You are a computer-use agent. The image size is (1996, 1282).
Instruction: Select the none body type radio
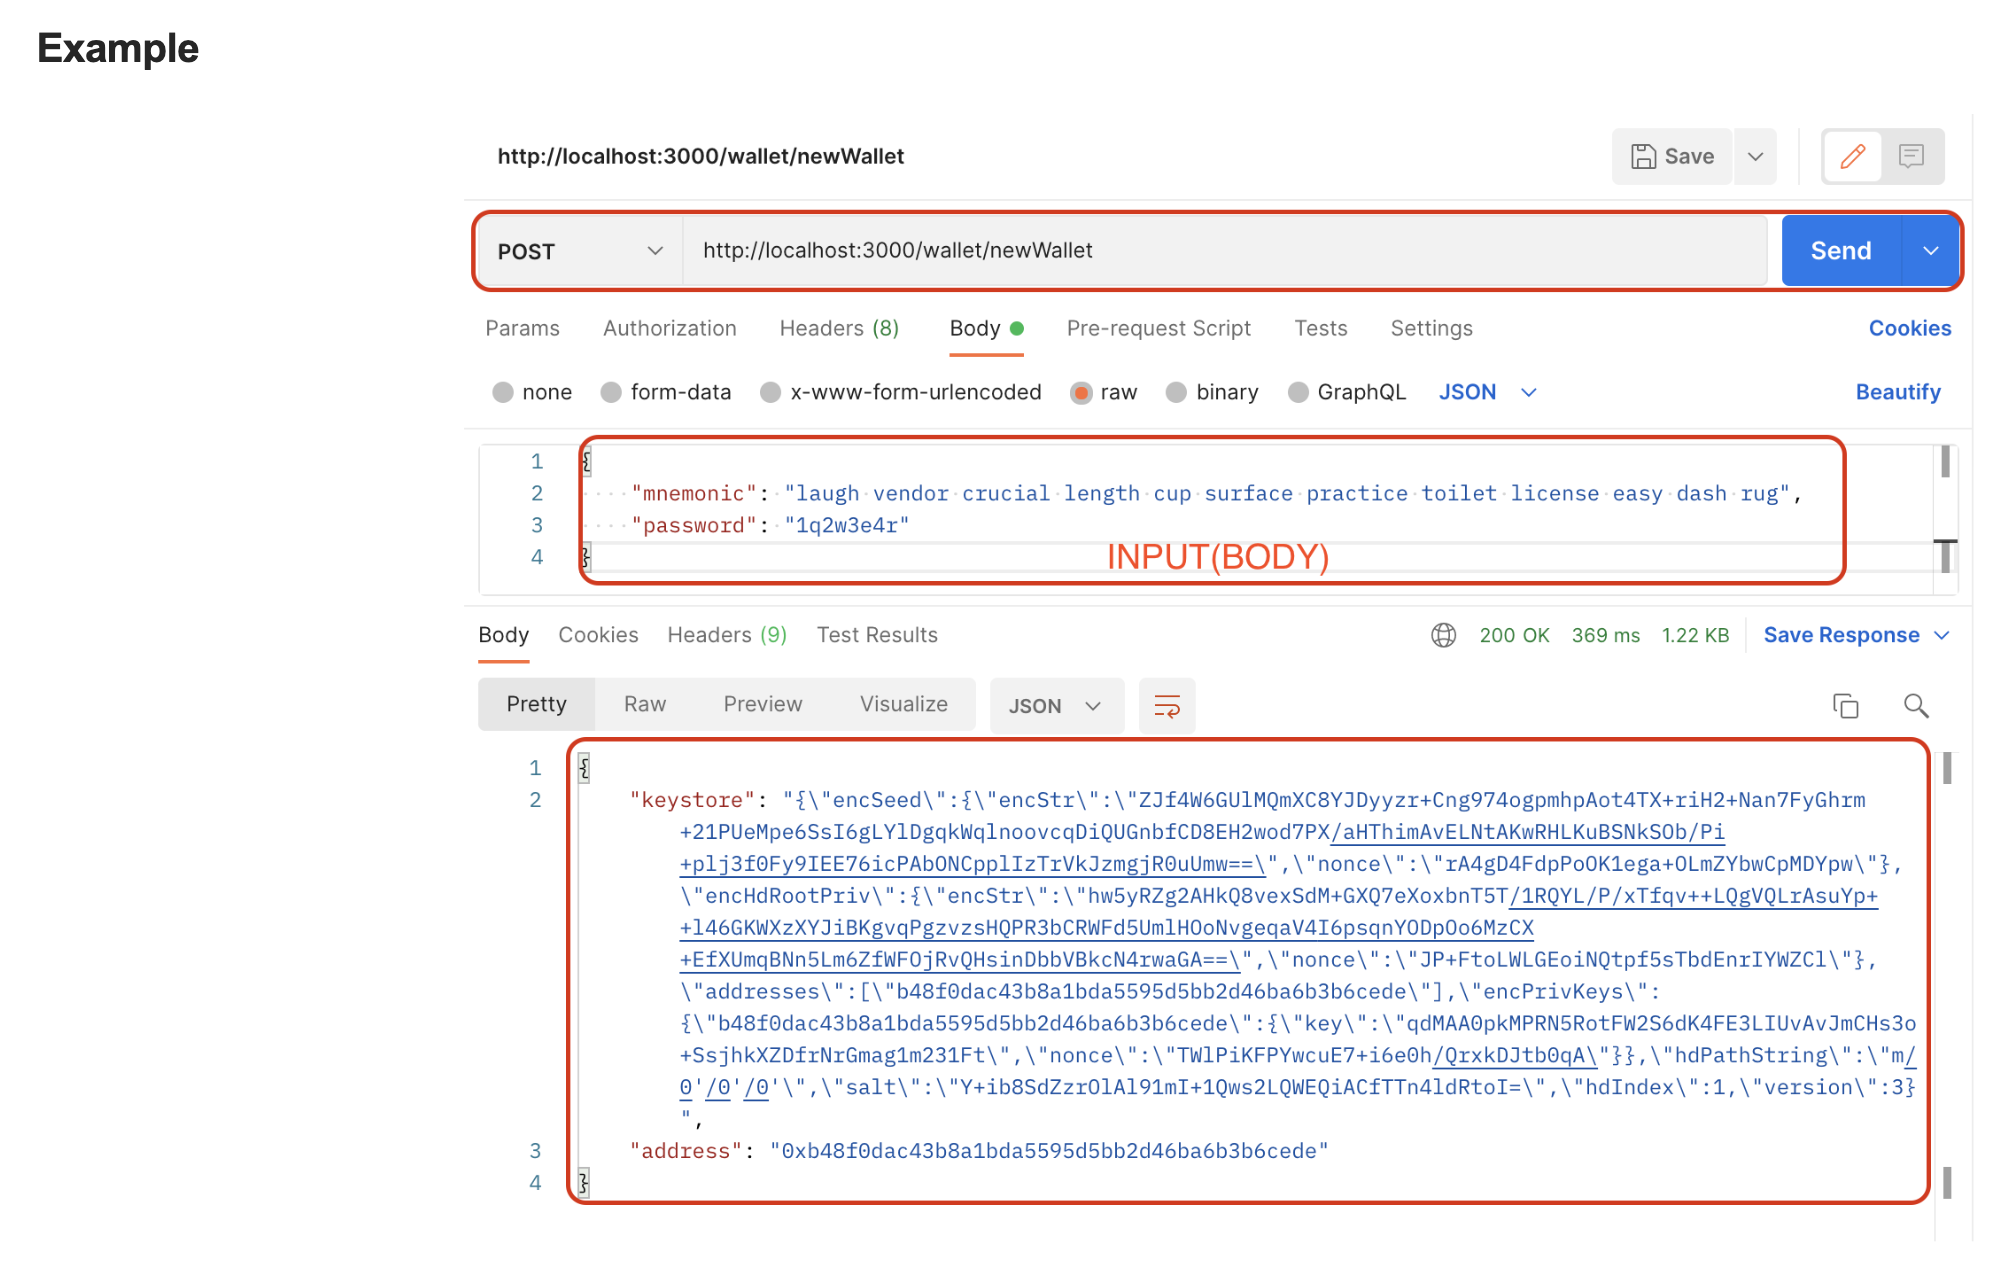pos(503,392)
